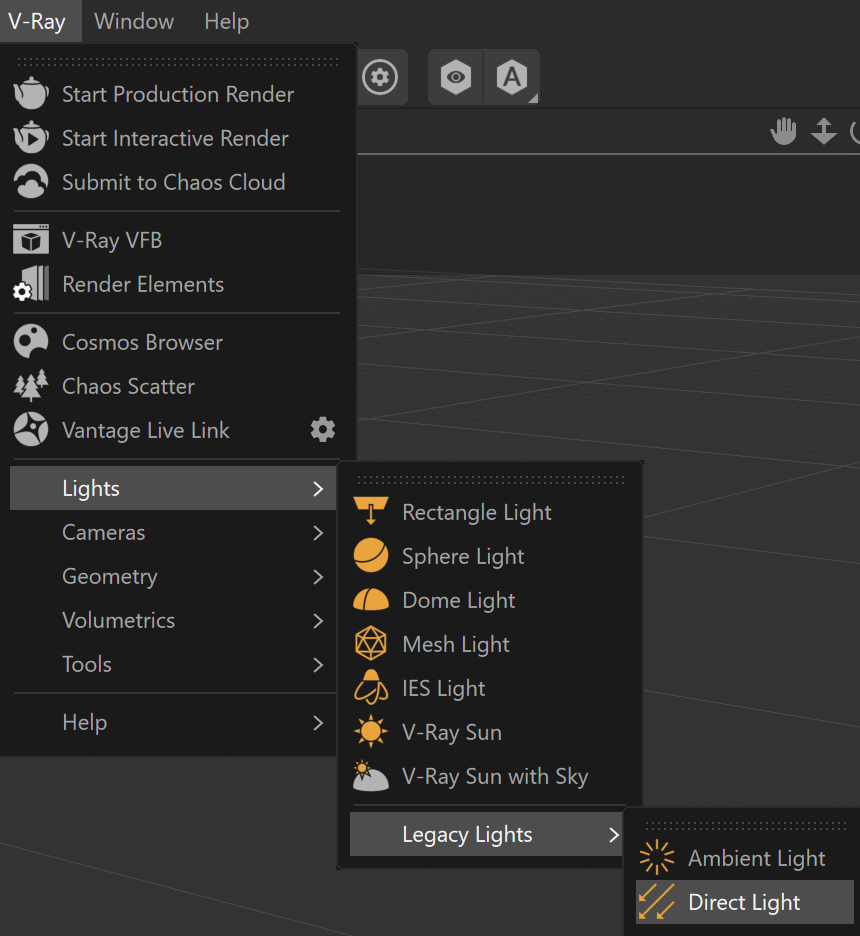The image size is (860, 936).
Task: Expand the Cameras submenu arrow
Action: click(x=318, y=532)
